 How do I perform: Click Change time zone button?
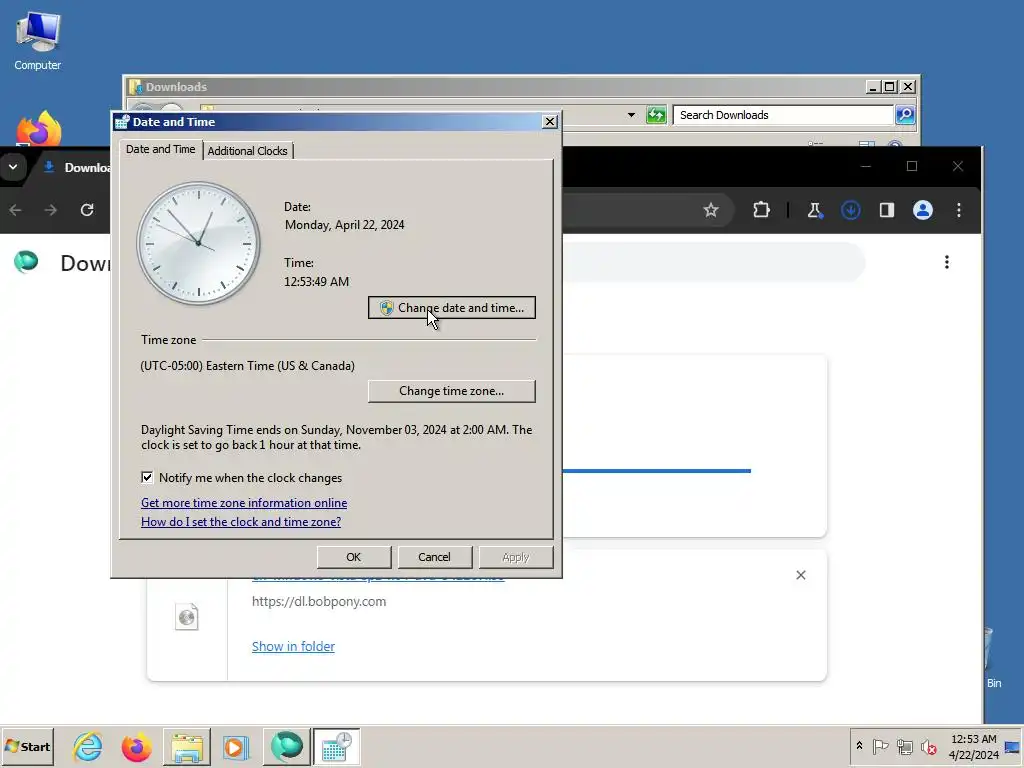[x=451, y=391]
